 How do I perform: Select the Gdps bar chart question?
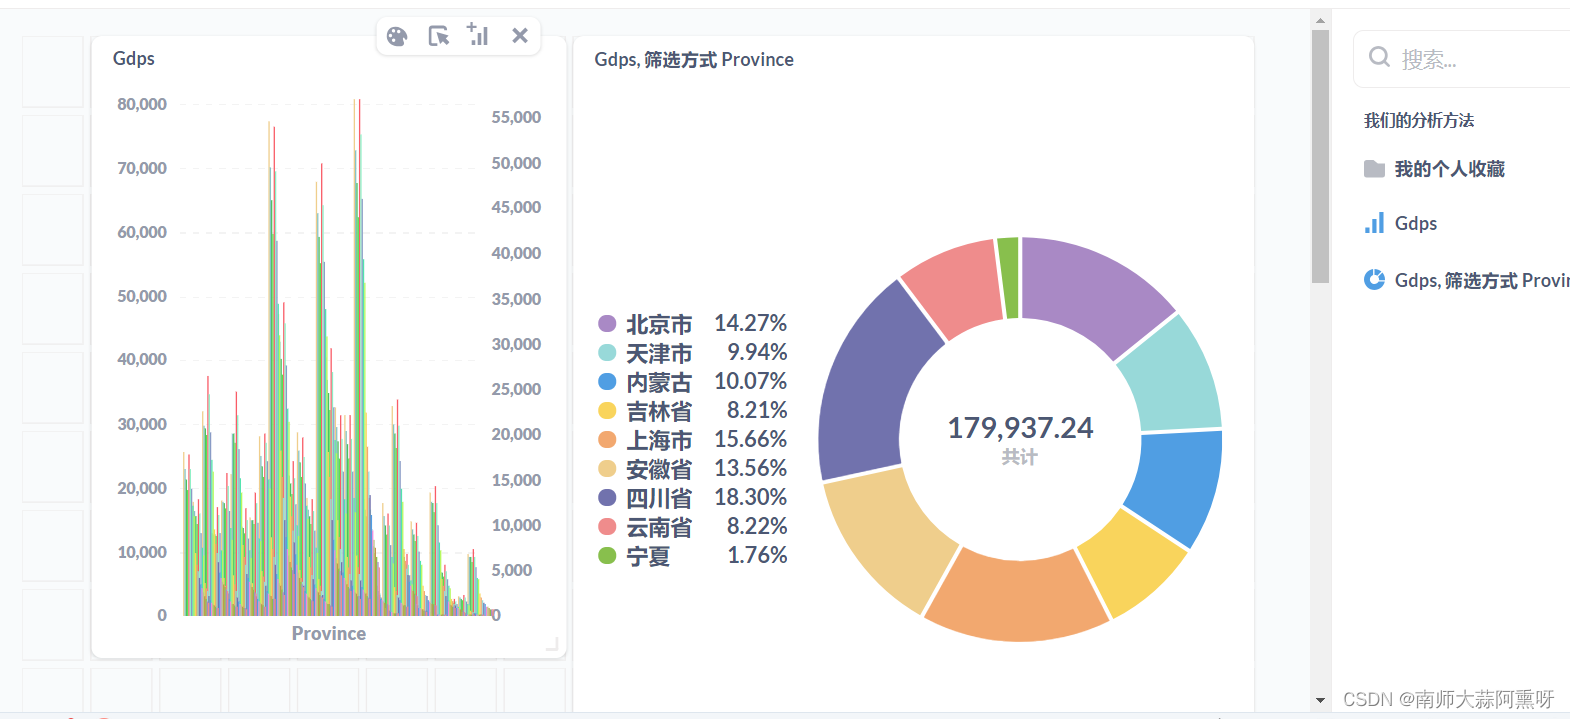click(1416, 223)
